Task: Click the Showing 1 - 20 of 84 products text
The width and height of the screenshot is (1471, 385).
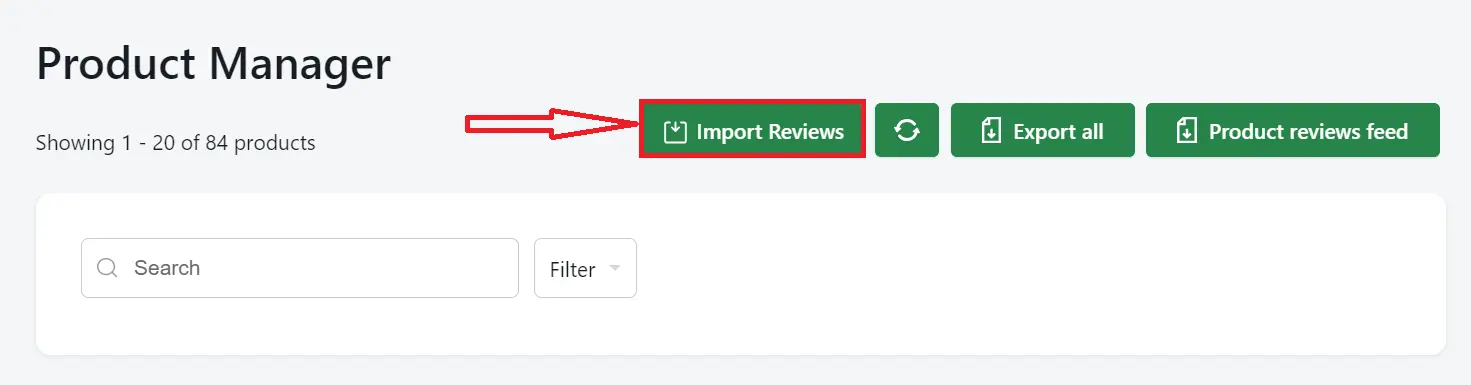Action: point(176,143)
